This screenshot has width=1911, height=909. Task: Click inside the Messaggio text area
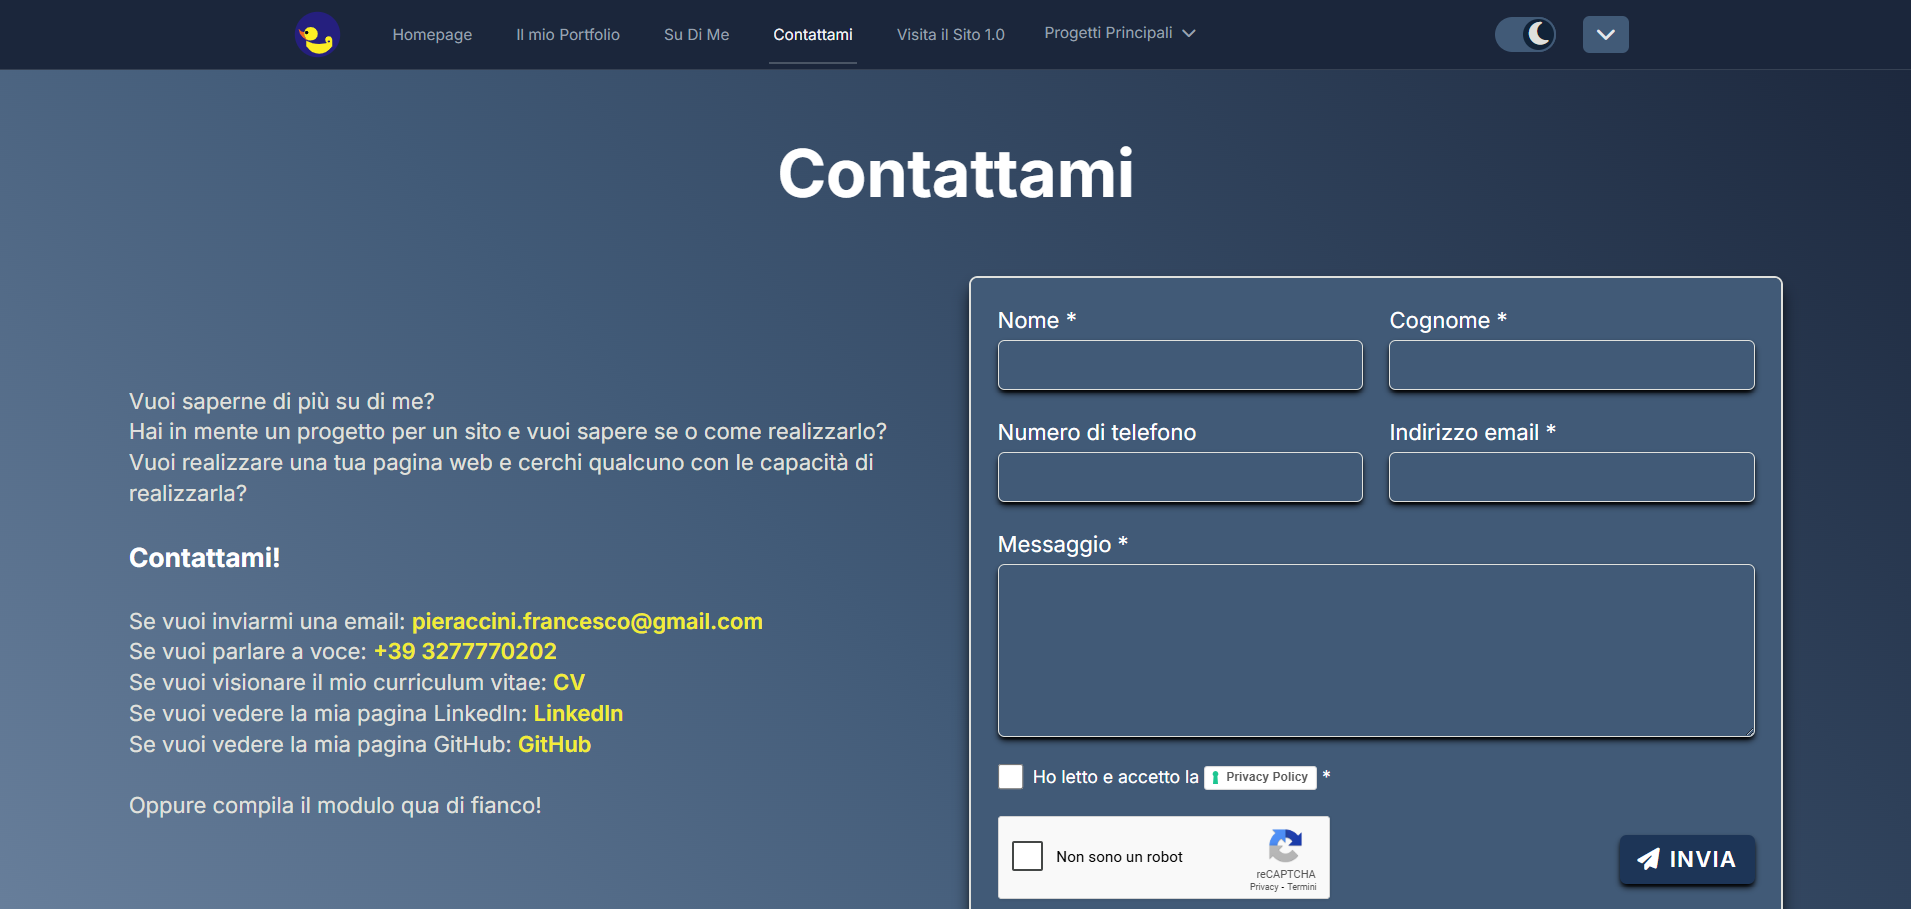(x=1376, y=650)
